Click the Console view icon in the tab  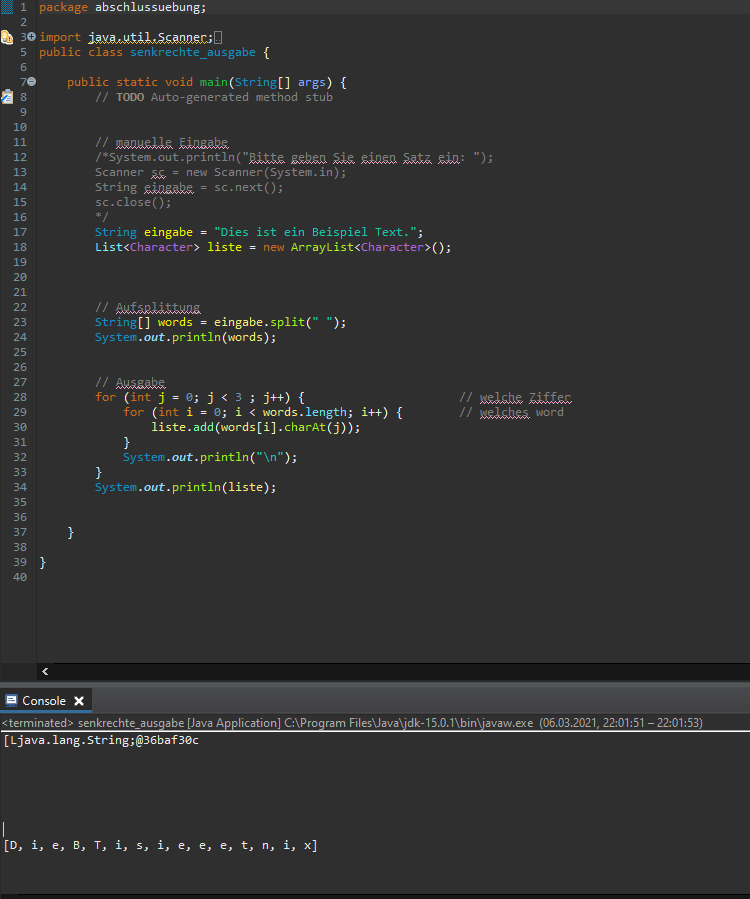click(x=11, y=701)
